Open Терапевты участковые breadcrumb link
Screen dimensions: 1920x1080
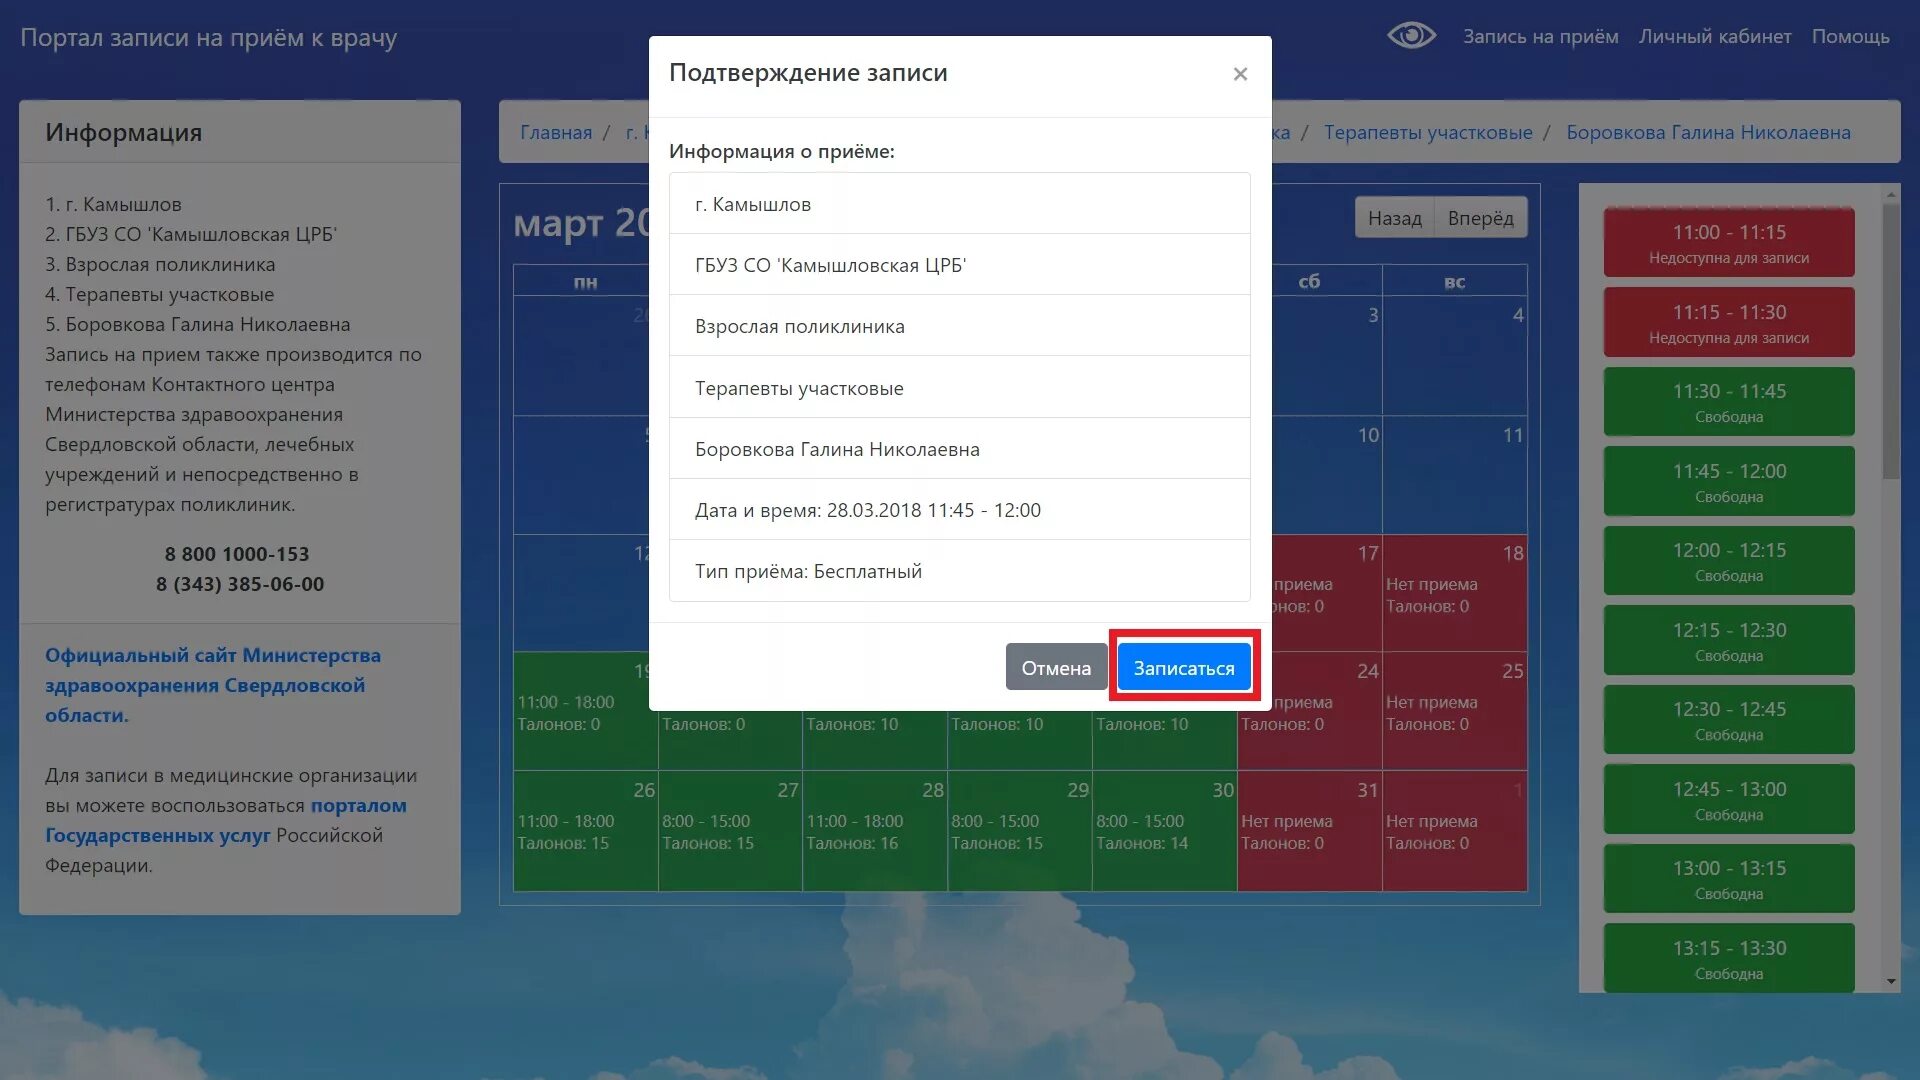coord(1428,132)
